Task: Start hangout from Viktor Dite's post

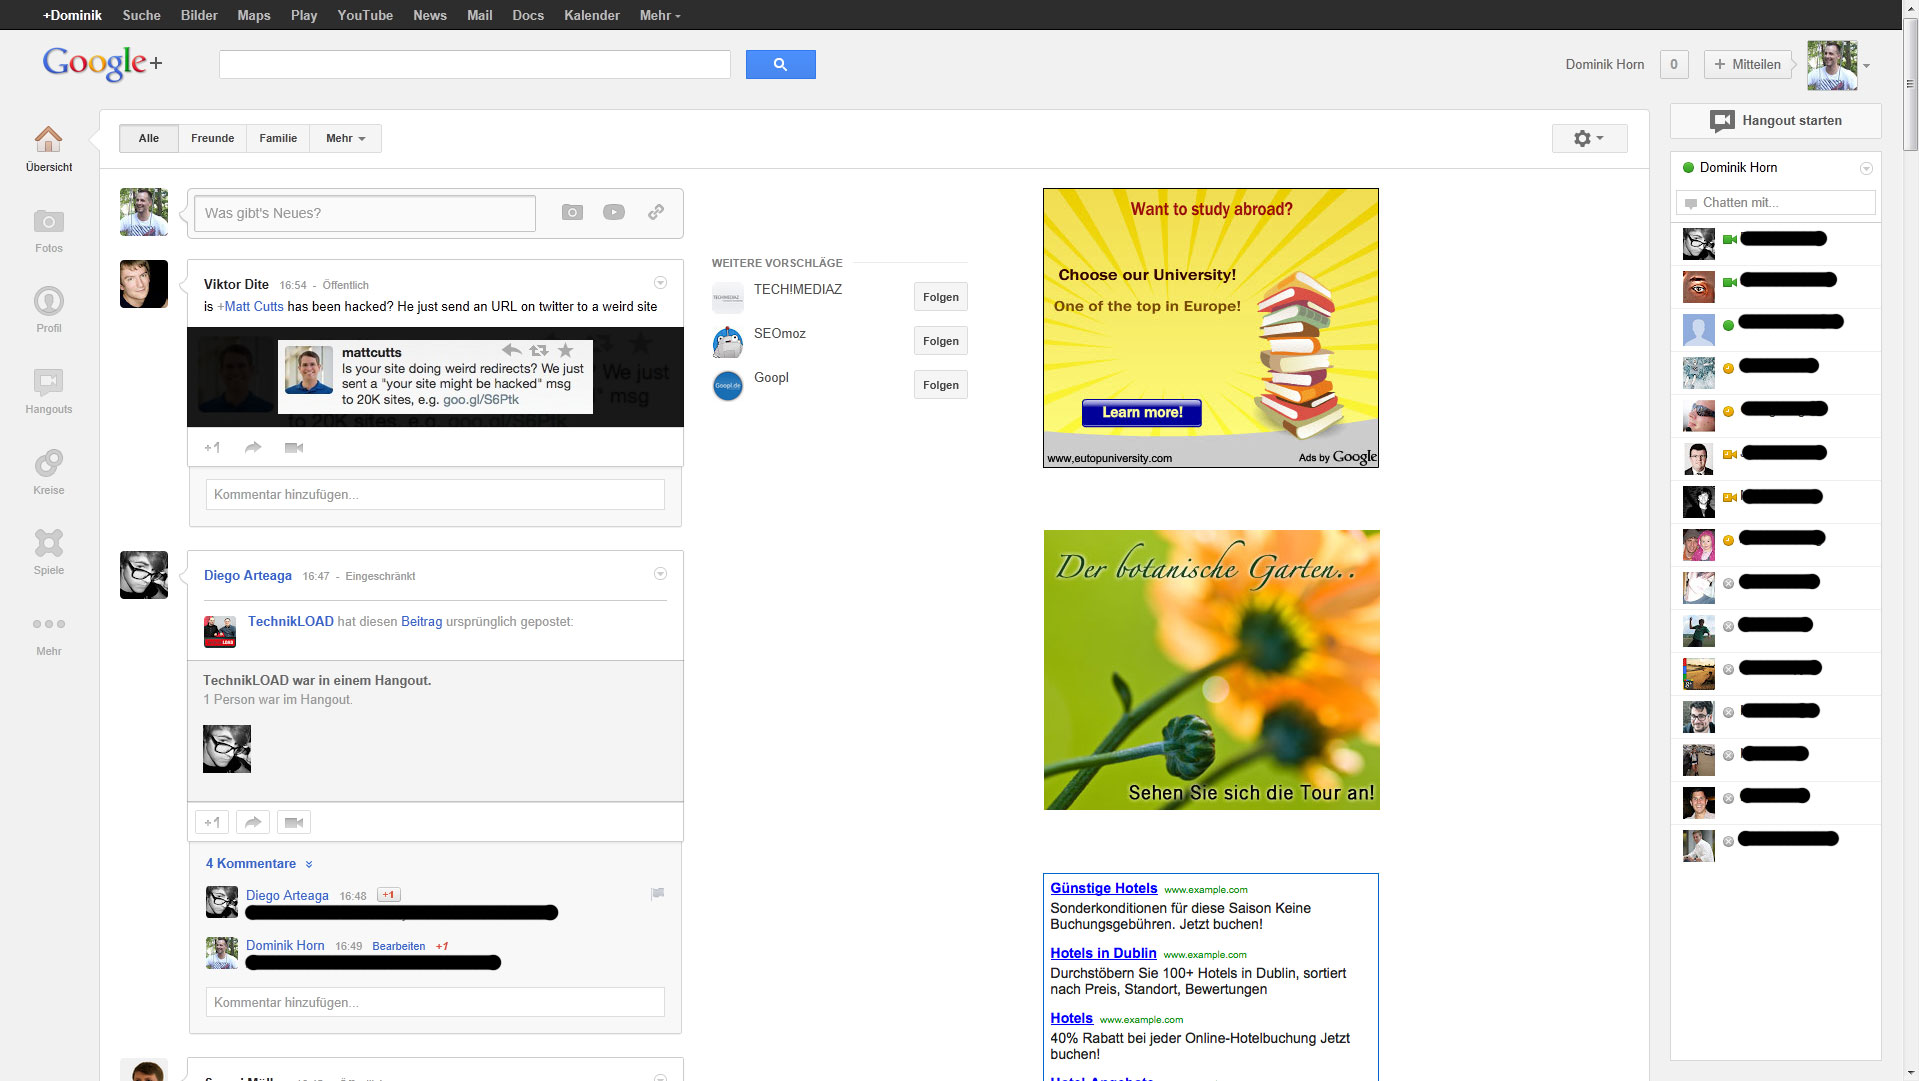Action: point(294,447)
